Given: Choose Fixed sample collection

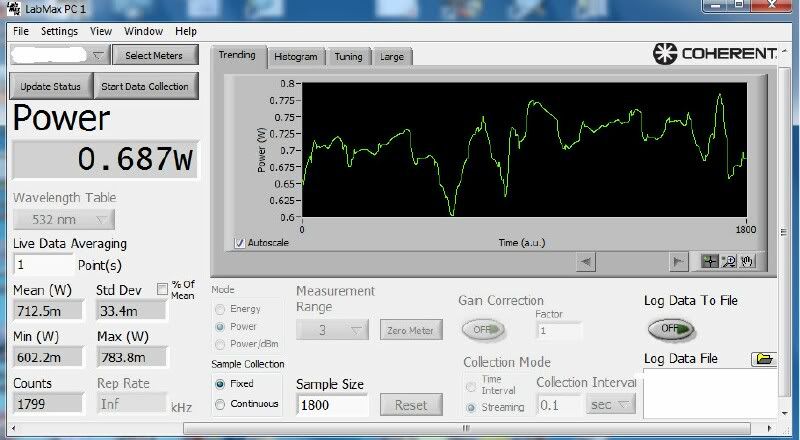Looking at the screenshot, I should pyautogui.click(x=220, y=384).
